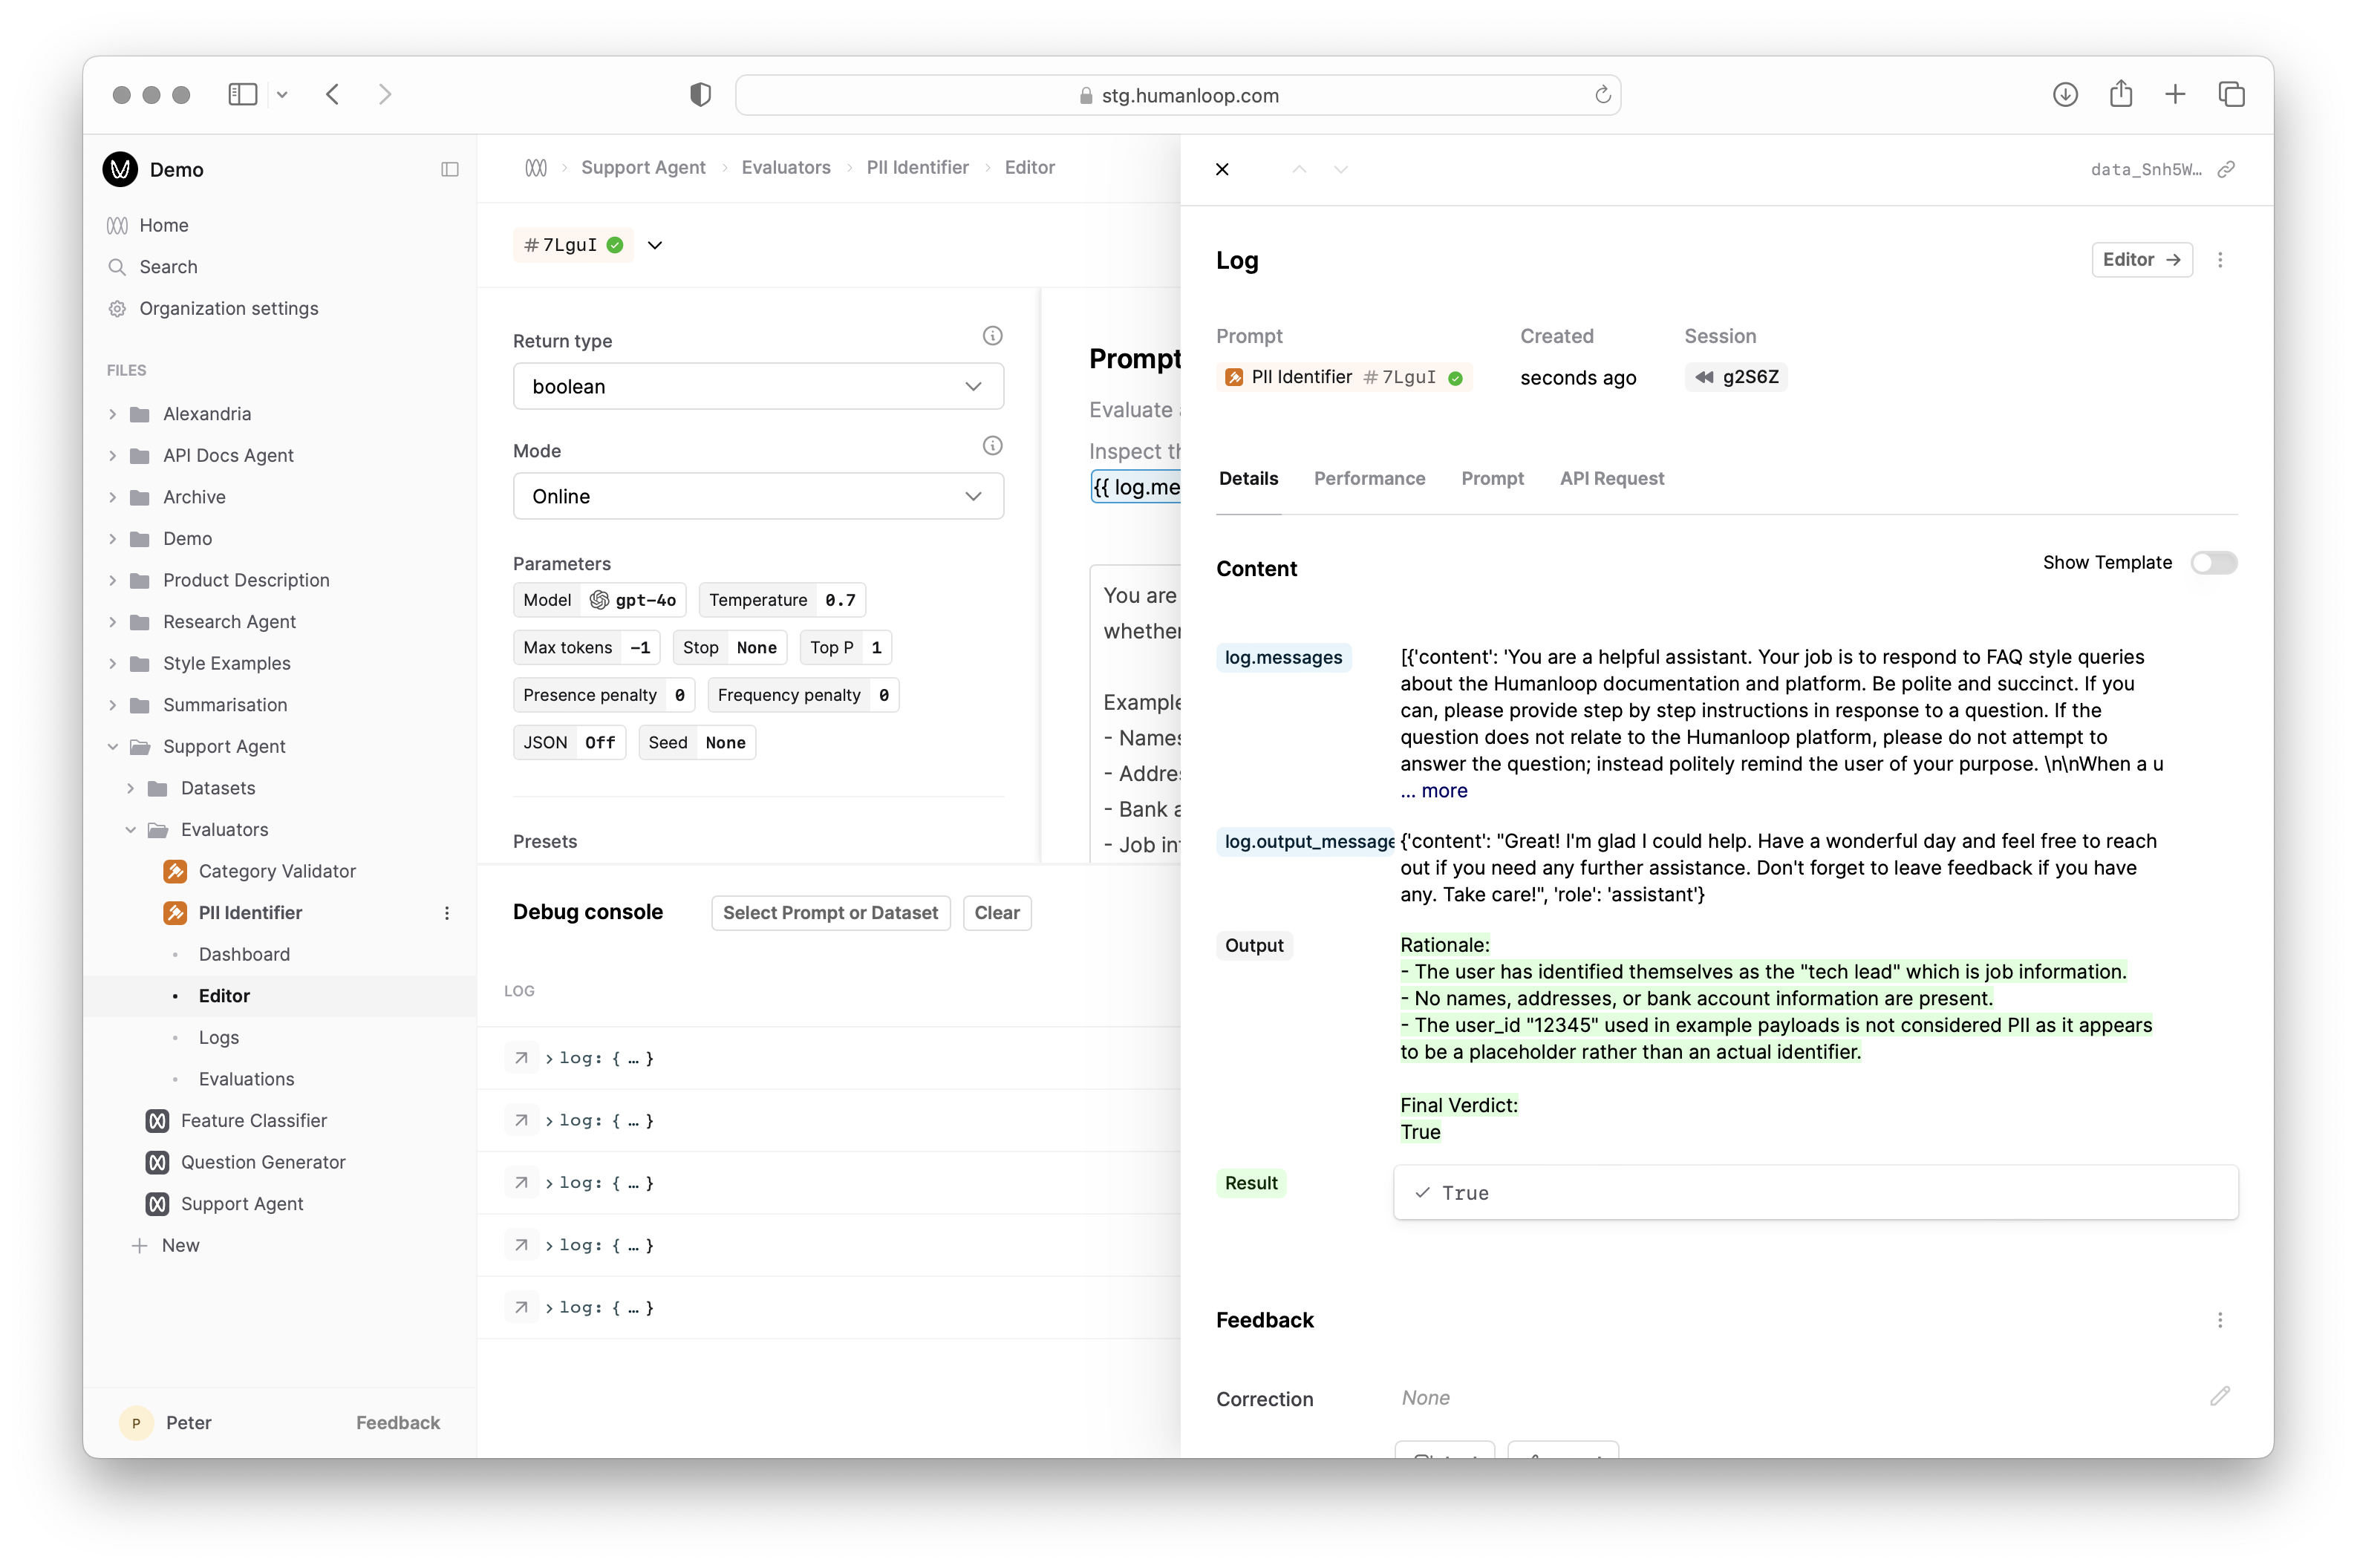
Task: Show Mode info tooltip icon
Action: click(992, 446)
